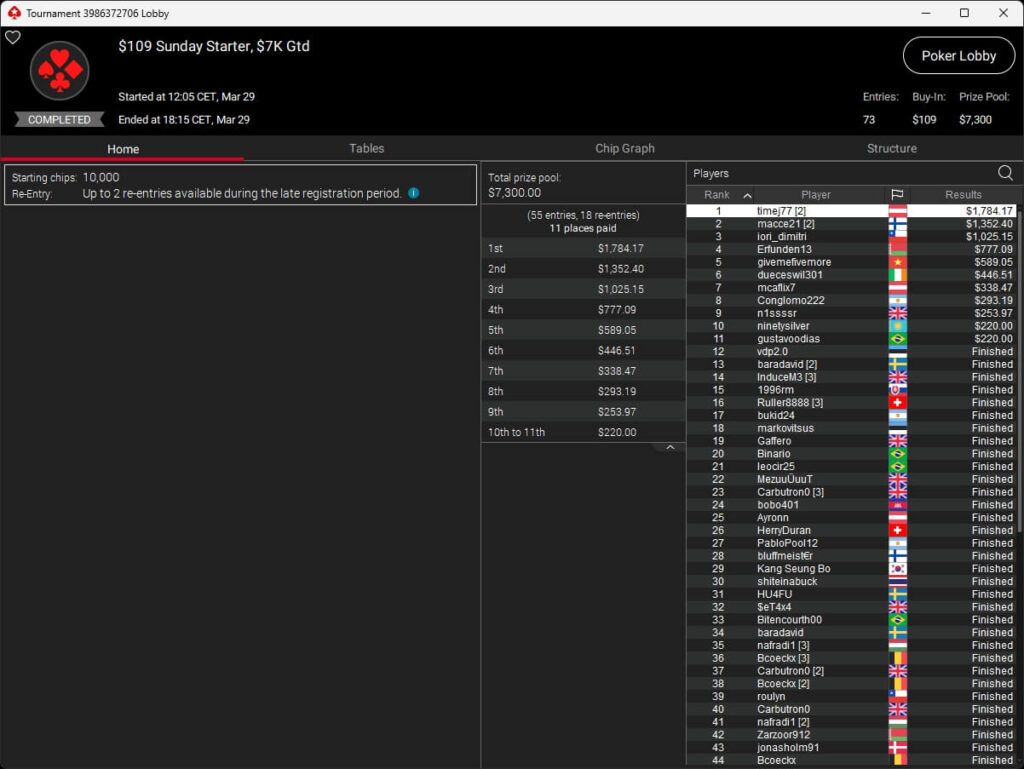Sort by the Player column header

(x=815, y=195)
